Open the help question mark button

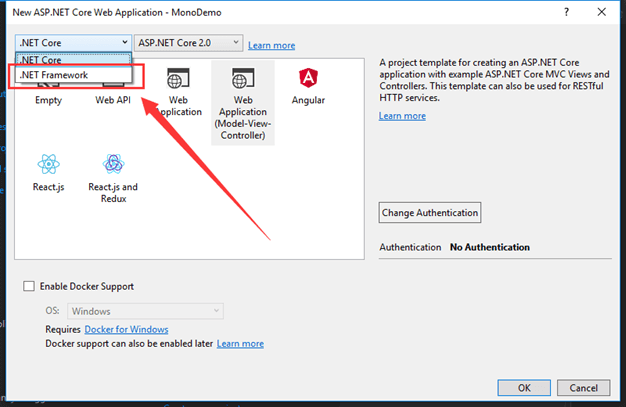click(x=566, y=12)
